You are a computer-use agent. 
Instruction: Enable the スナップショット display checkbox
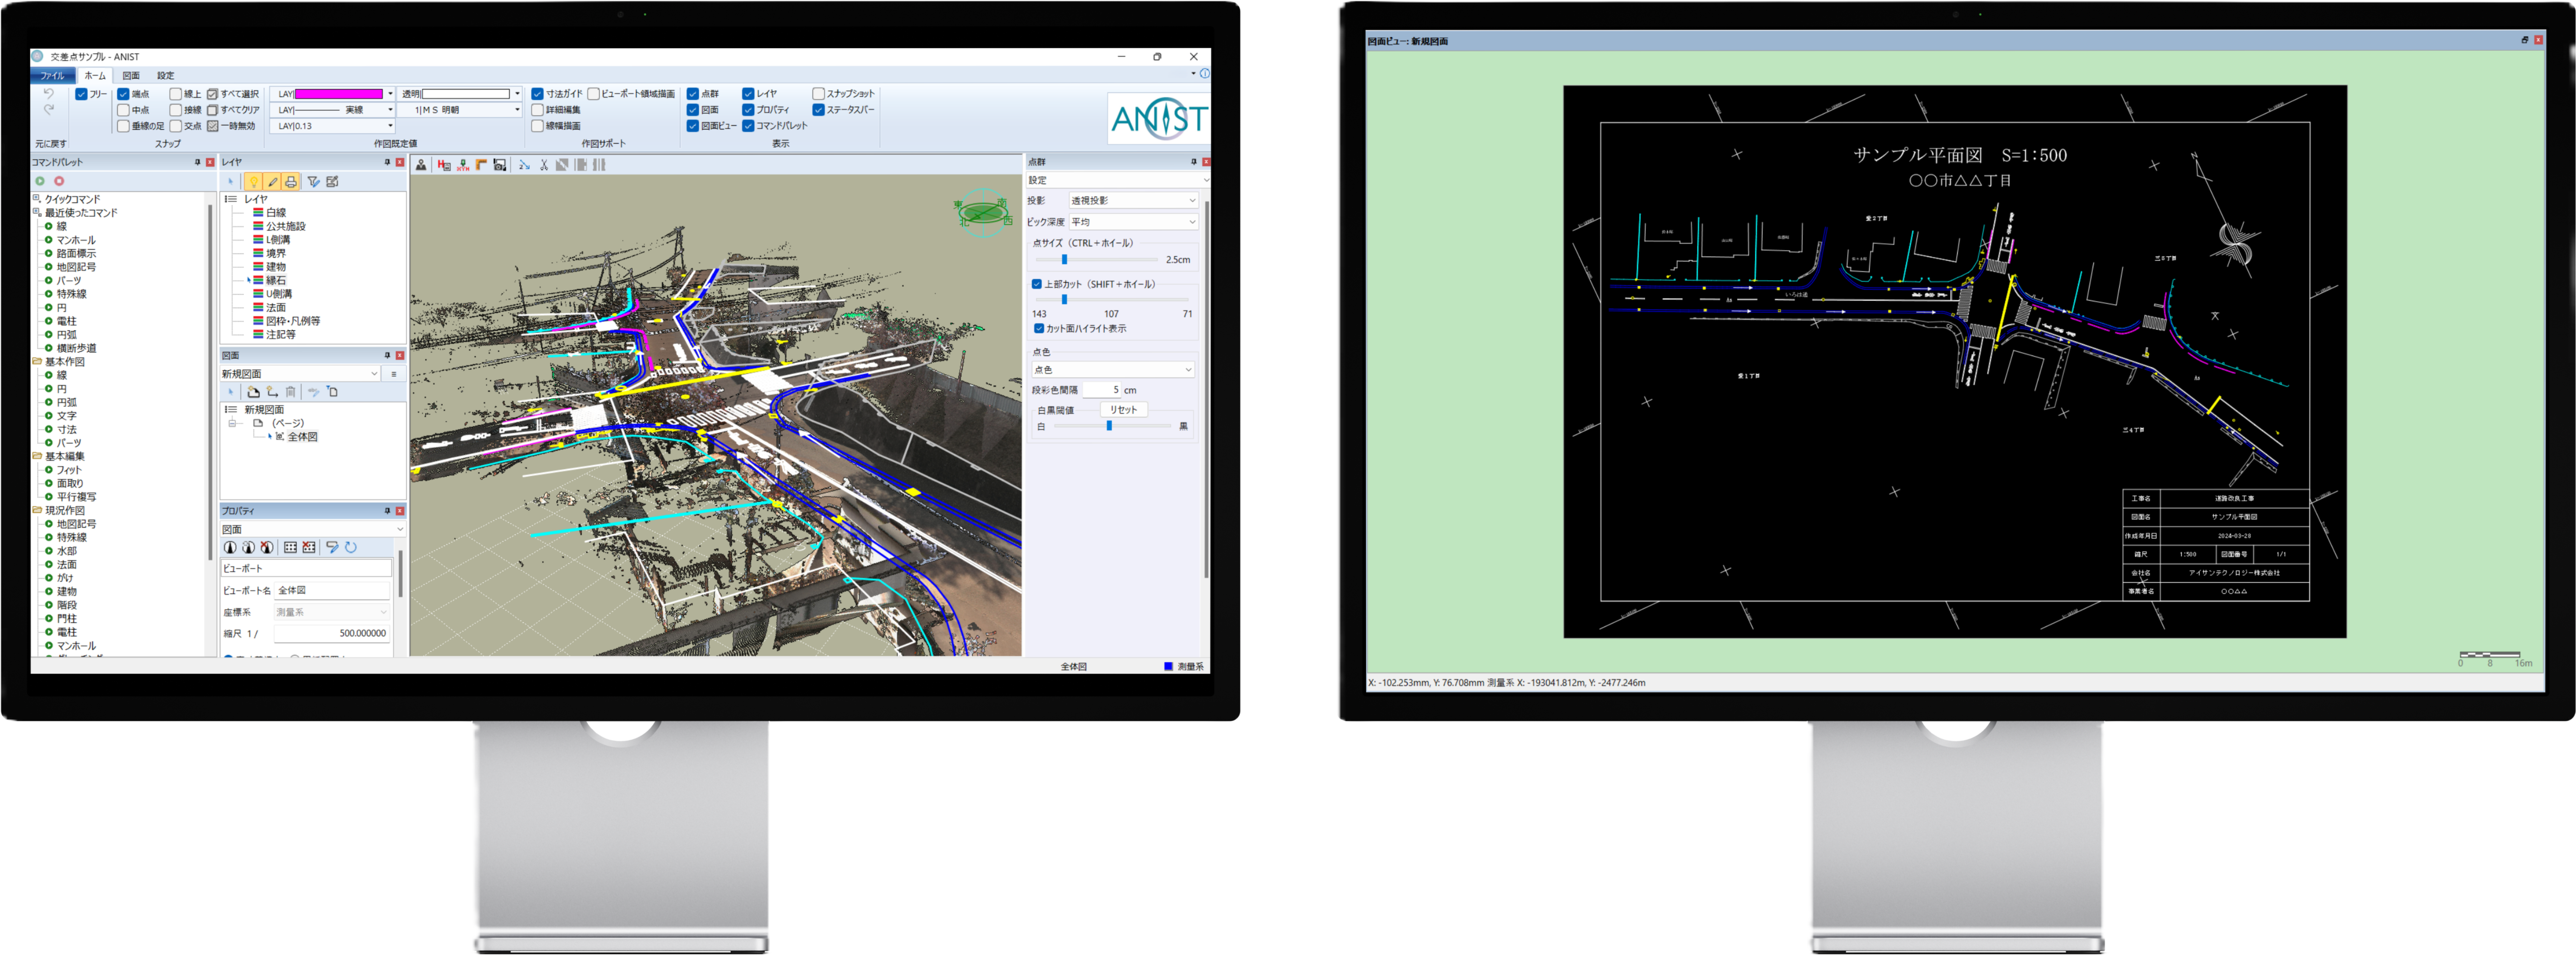819,94
